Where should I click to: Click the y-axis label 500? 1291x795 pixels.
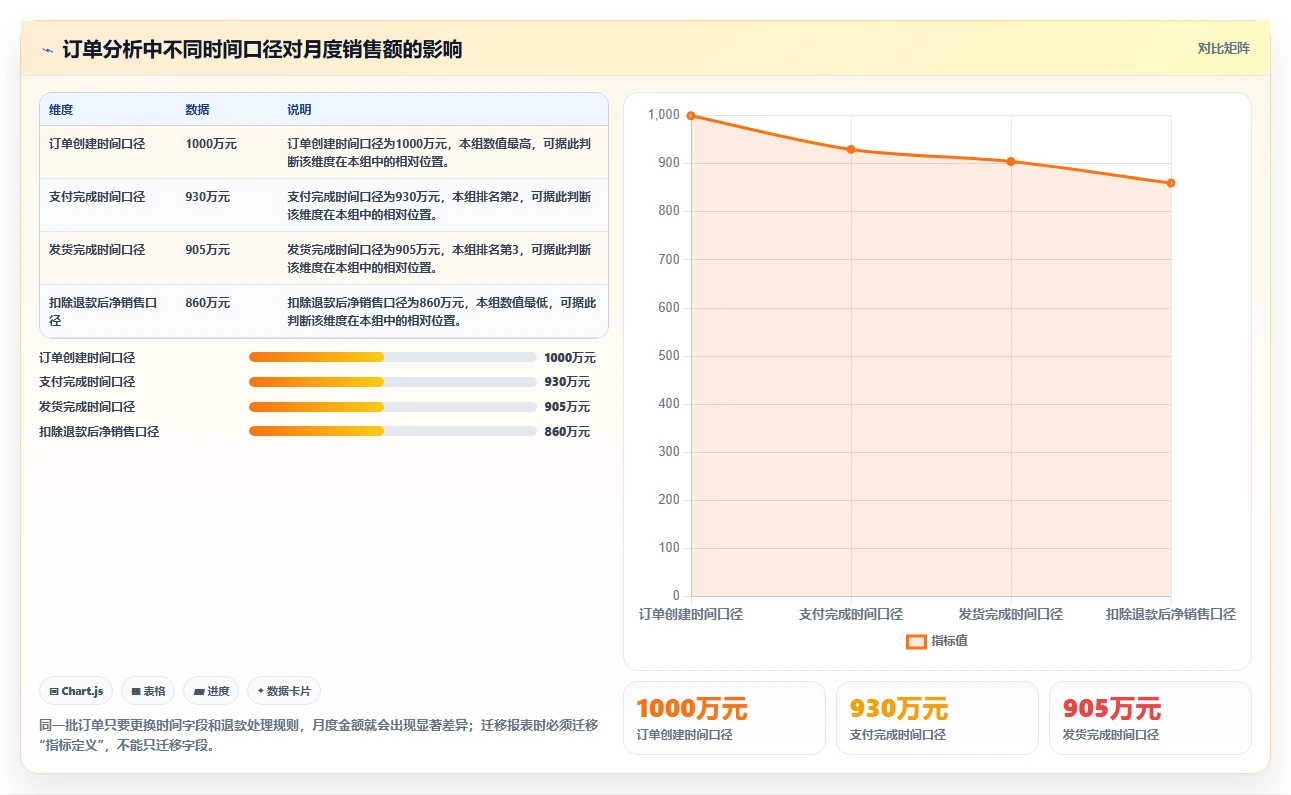[667, 356]
